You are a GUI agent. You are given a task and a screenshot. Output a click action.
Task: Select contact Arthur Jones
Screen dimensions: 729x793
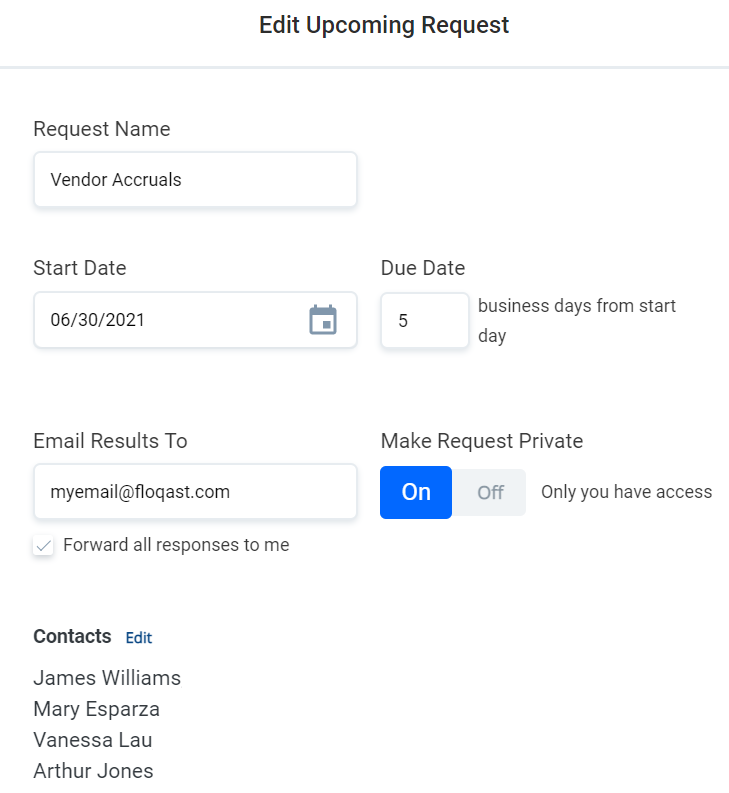(93, 771)
